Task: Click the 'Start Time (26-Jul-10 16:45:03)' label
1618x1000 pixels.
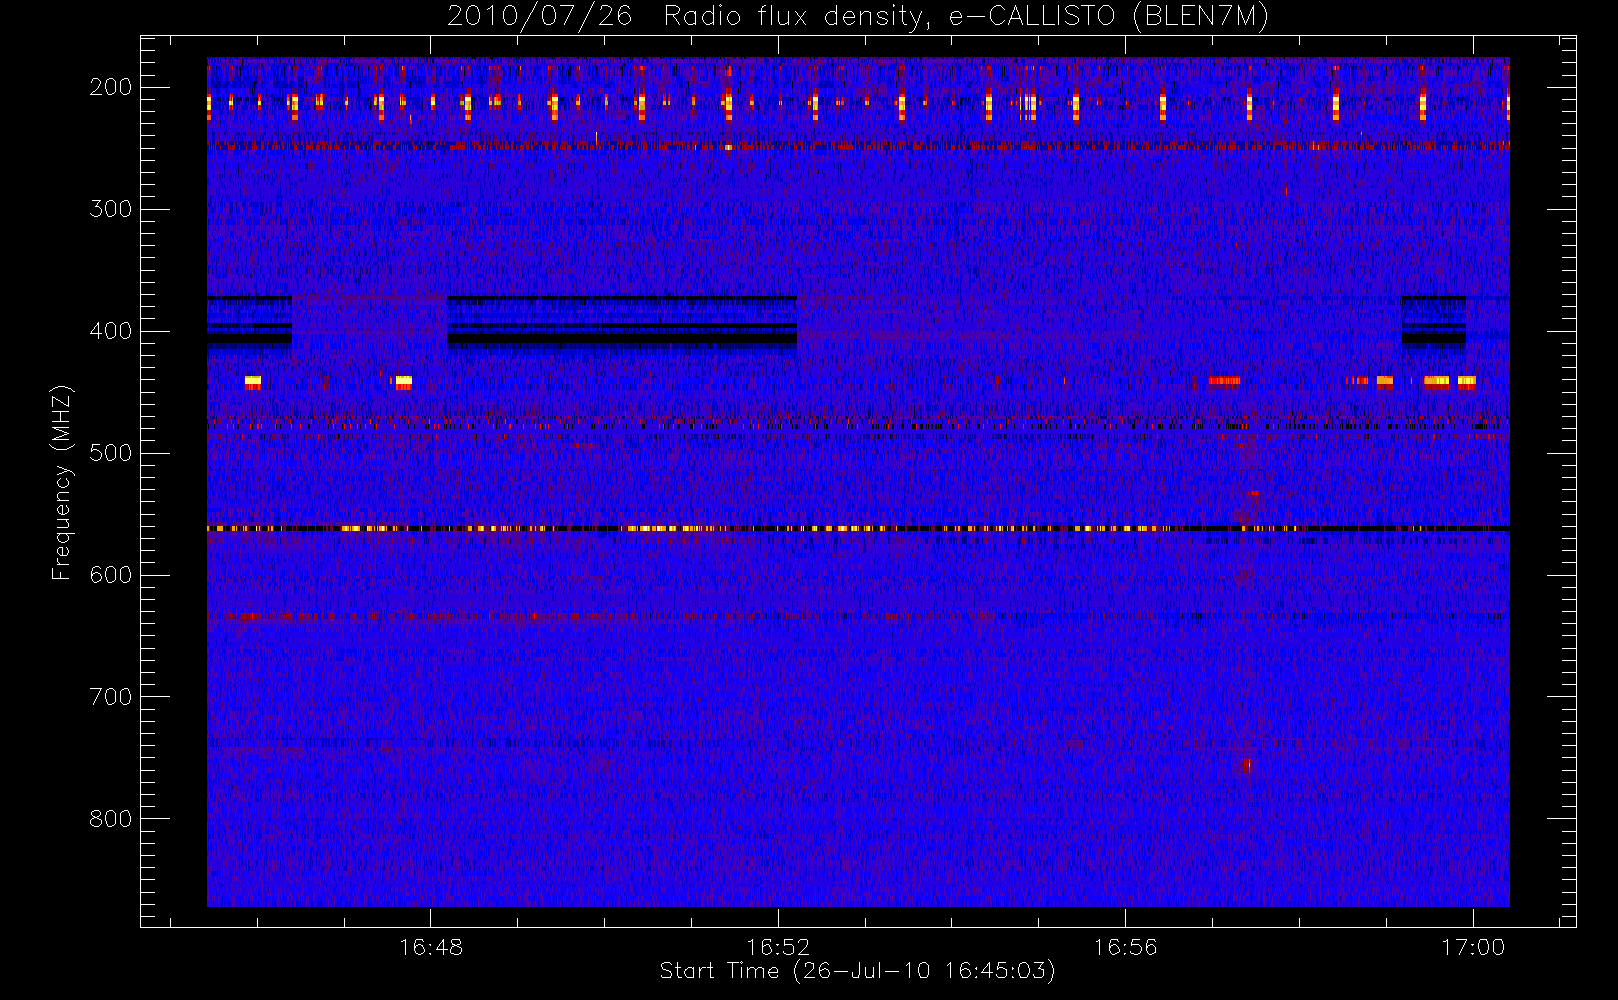Action: click(857, 971)
